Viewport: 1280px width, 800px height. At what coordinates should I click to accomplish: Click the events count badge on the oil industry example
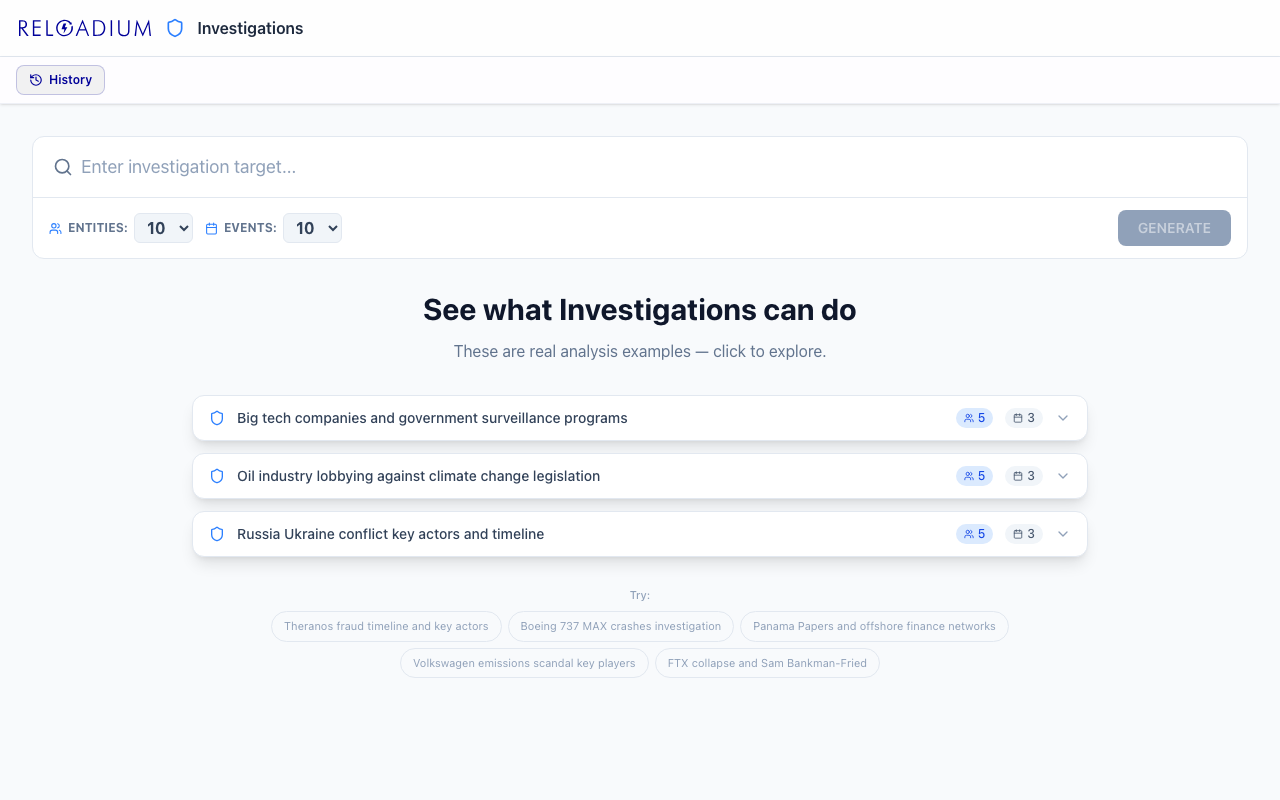coord(1023,476)
